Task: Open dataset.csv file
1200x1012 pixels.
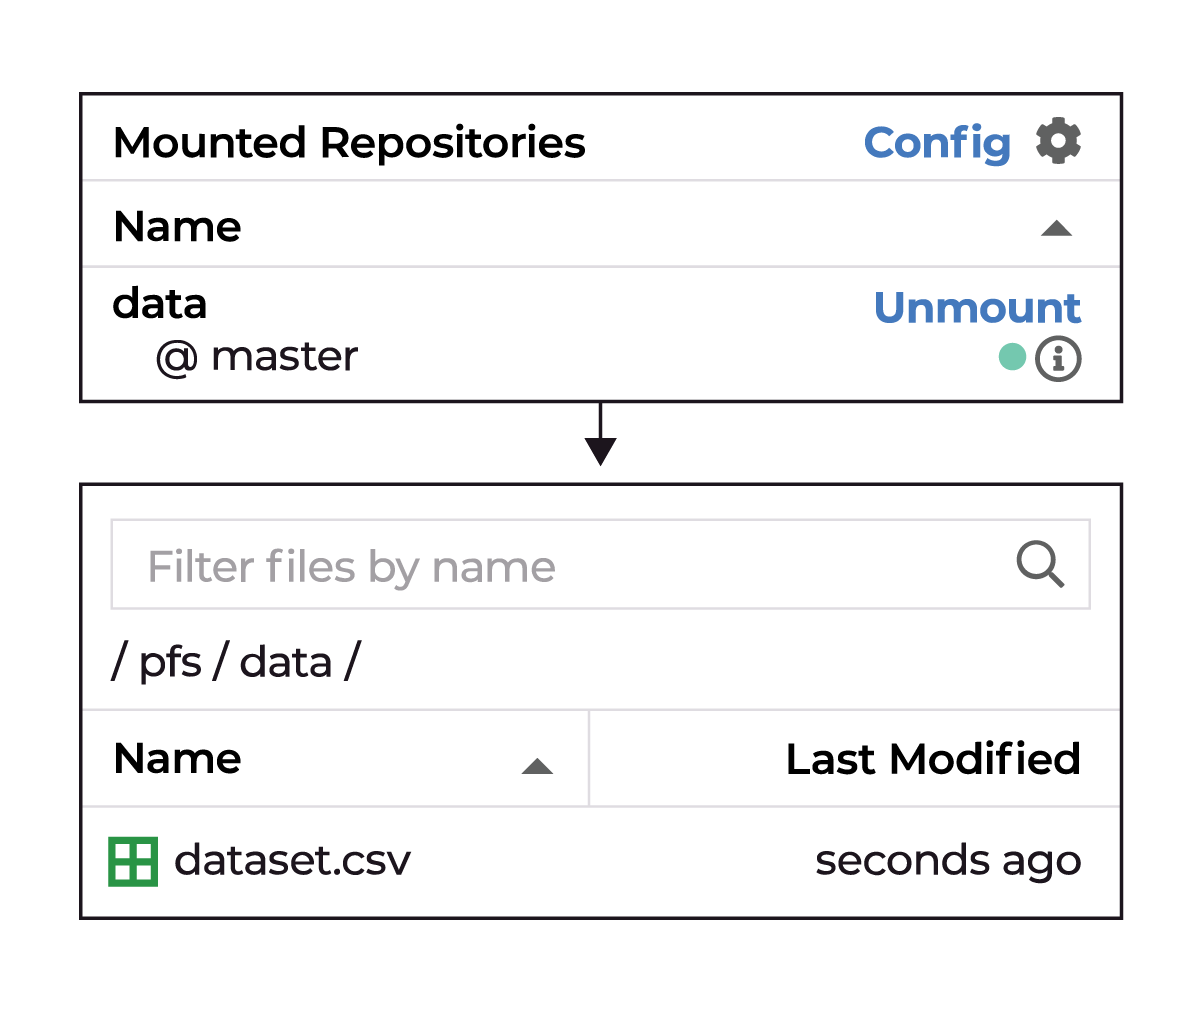Action: 292,860
